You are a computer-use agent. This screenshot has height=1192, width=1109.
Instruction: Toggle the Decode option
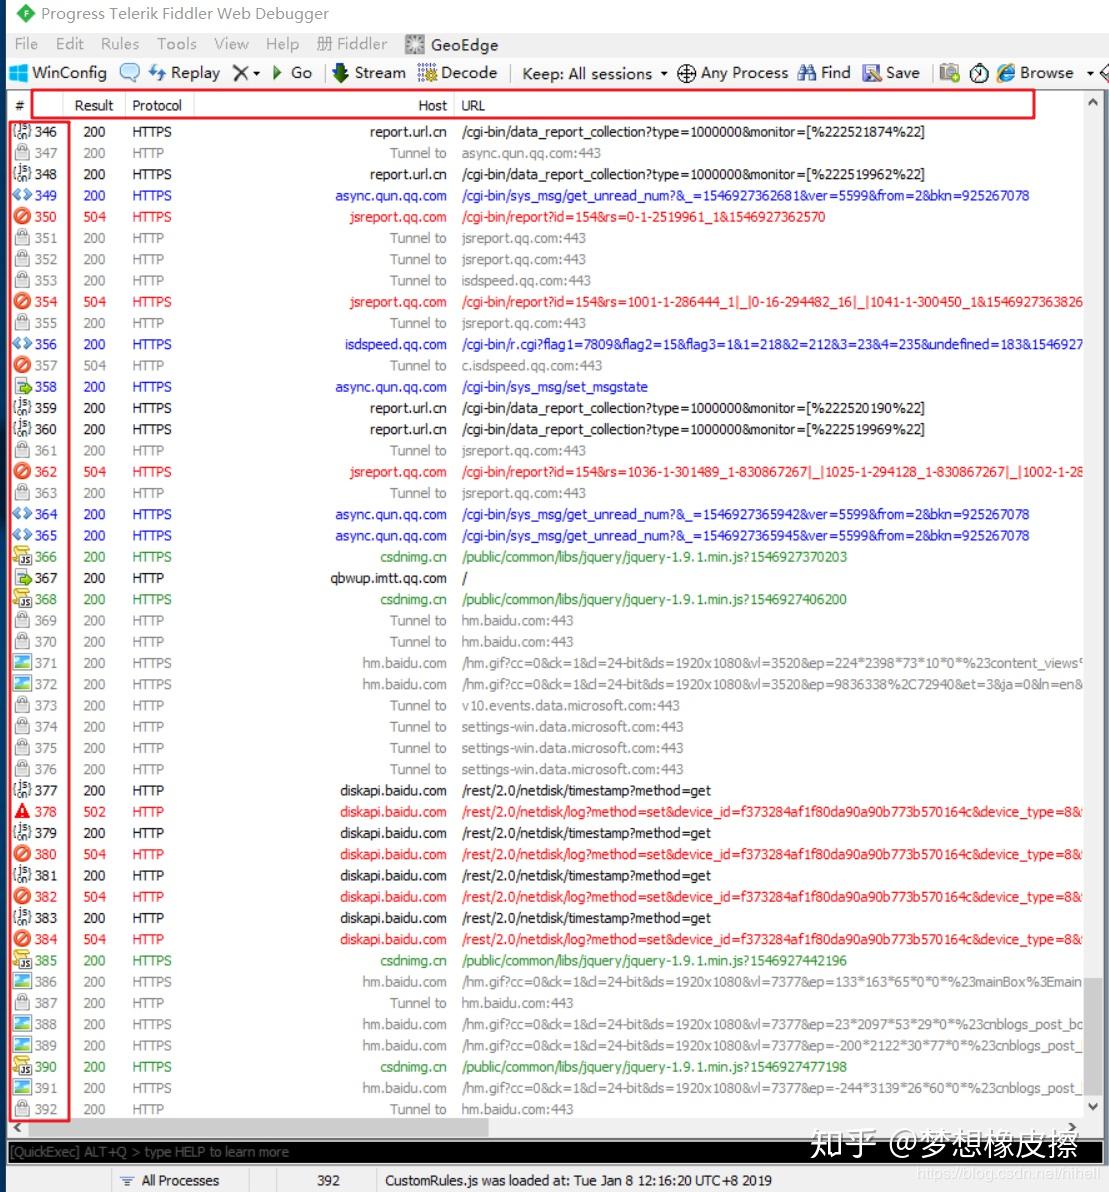[x=458, y=73]
